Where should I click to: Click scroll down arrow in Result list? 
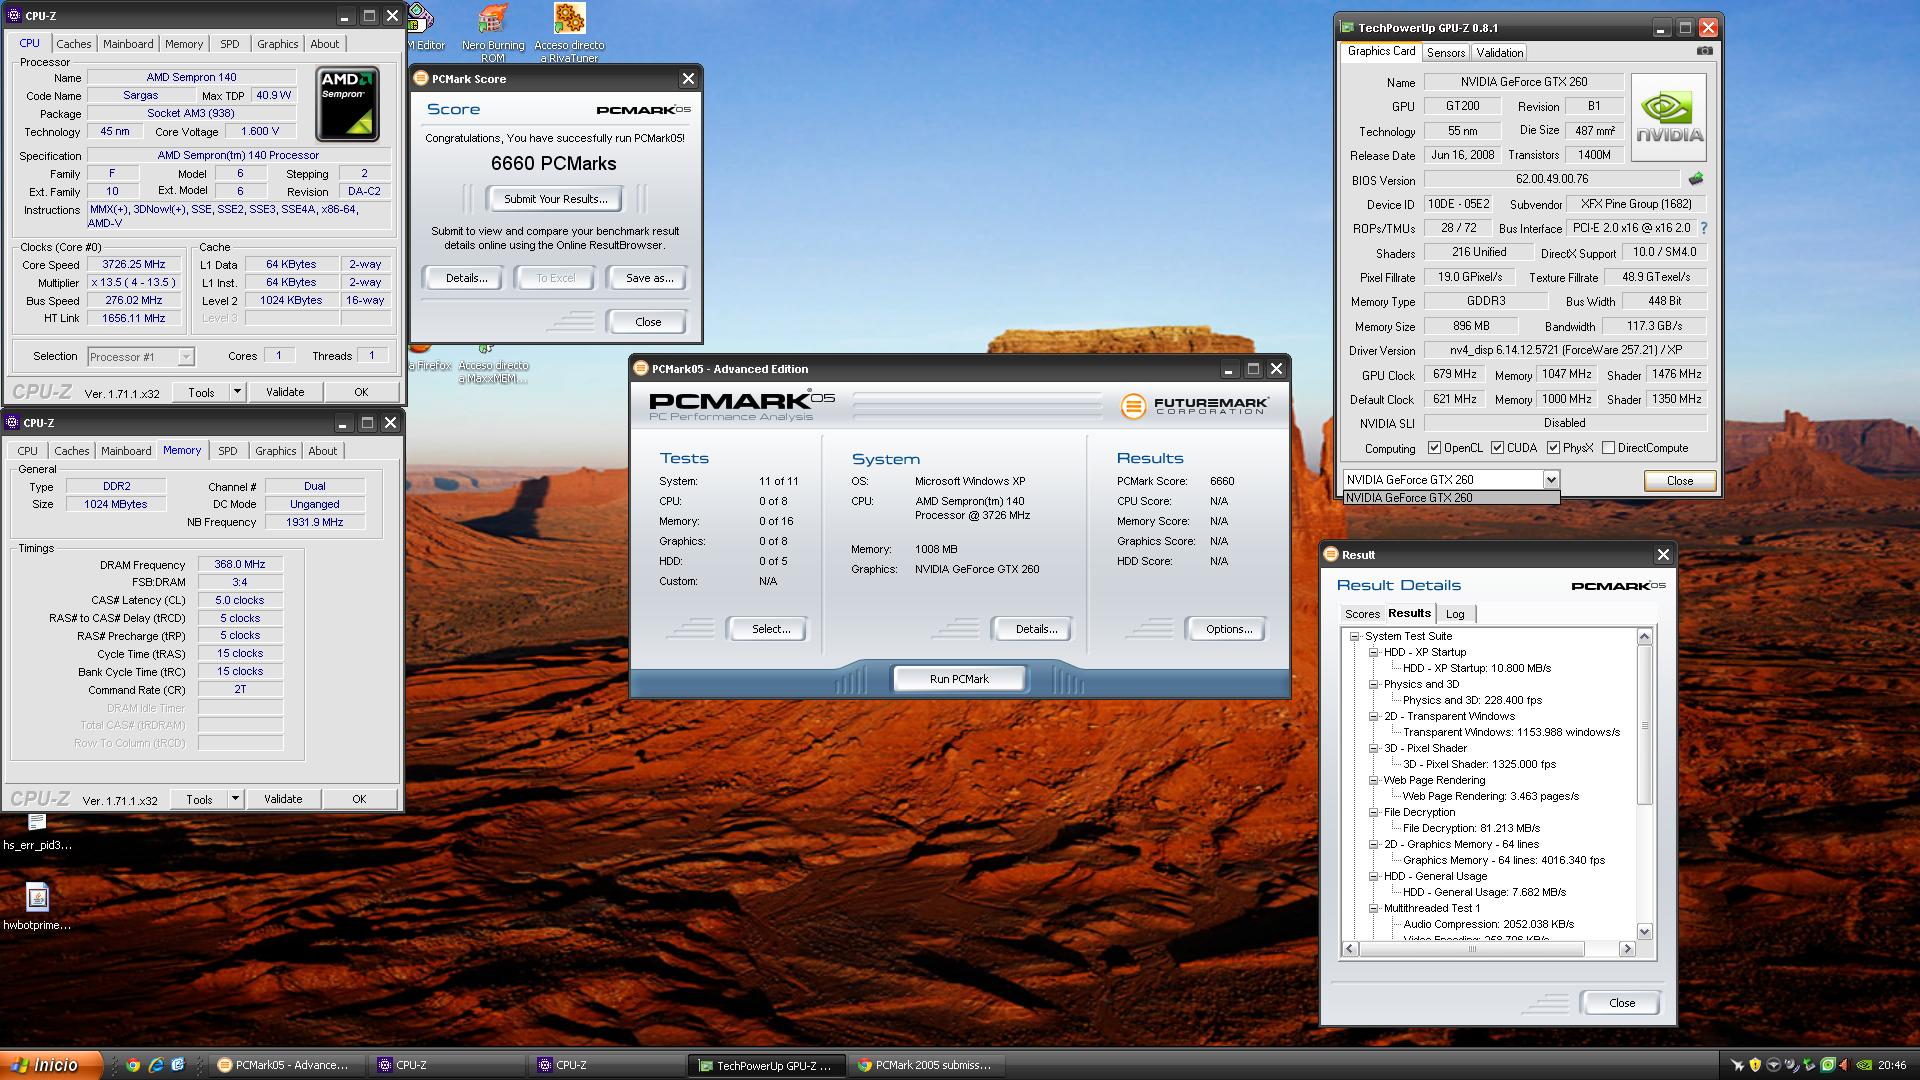1644,931
